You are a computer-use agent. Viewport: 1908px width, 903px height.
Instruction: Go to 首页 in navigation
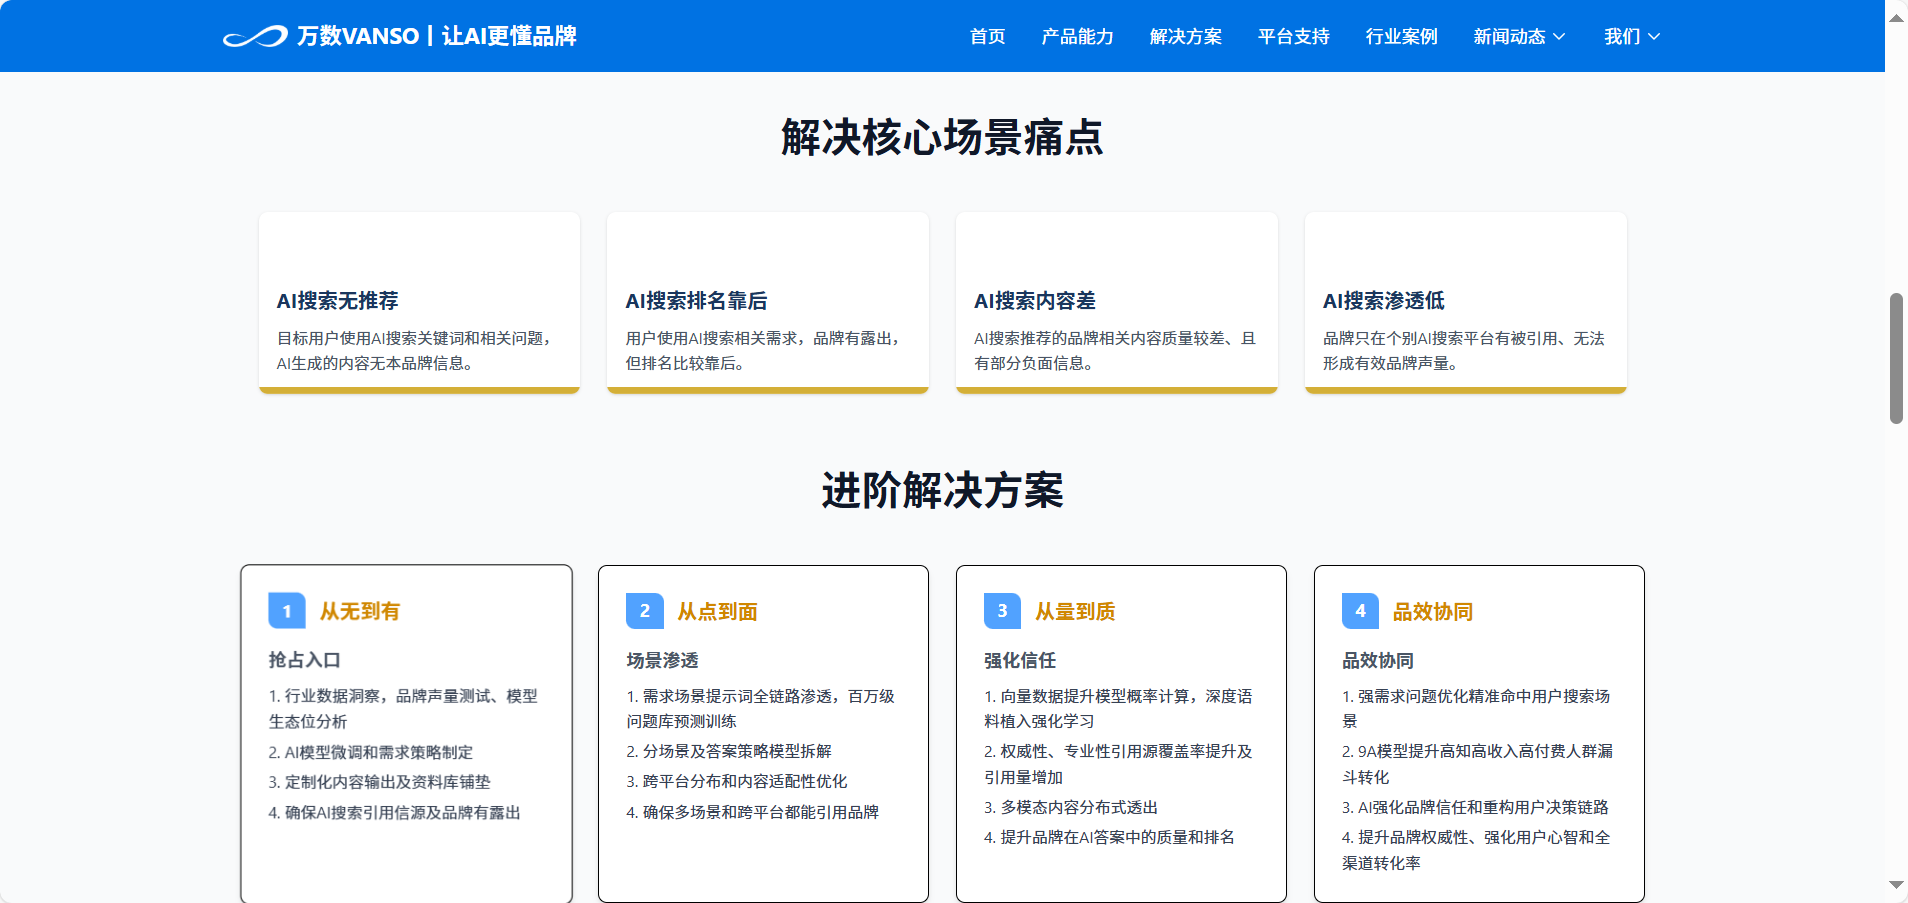(987, 37)
